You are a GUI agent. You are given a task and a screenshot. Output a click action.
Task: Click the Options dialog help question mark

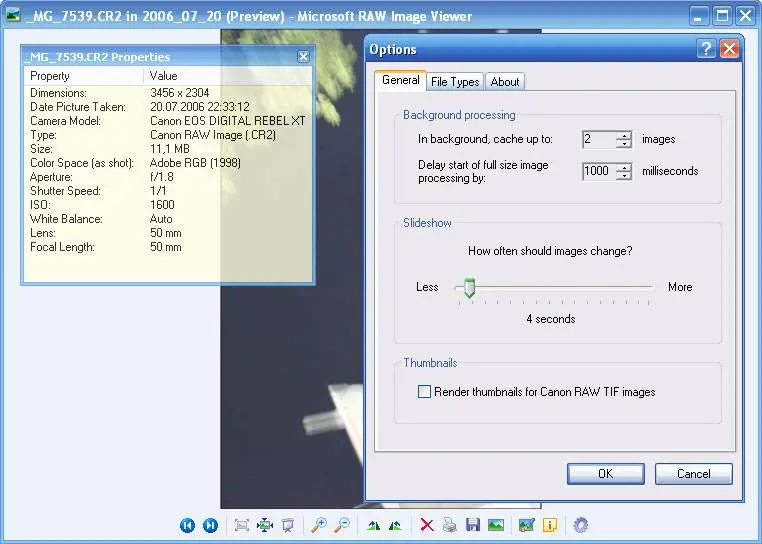706,49
